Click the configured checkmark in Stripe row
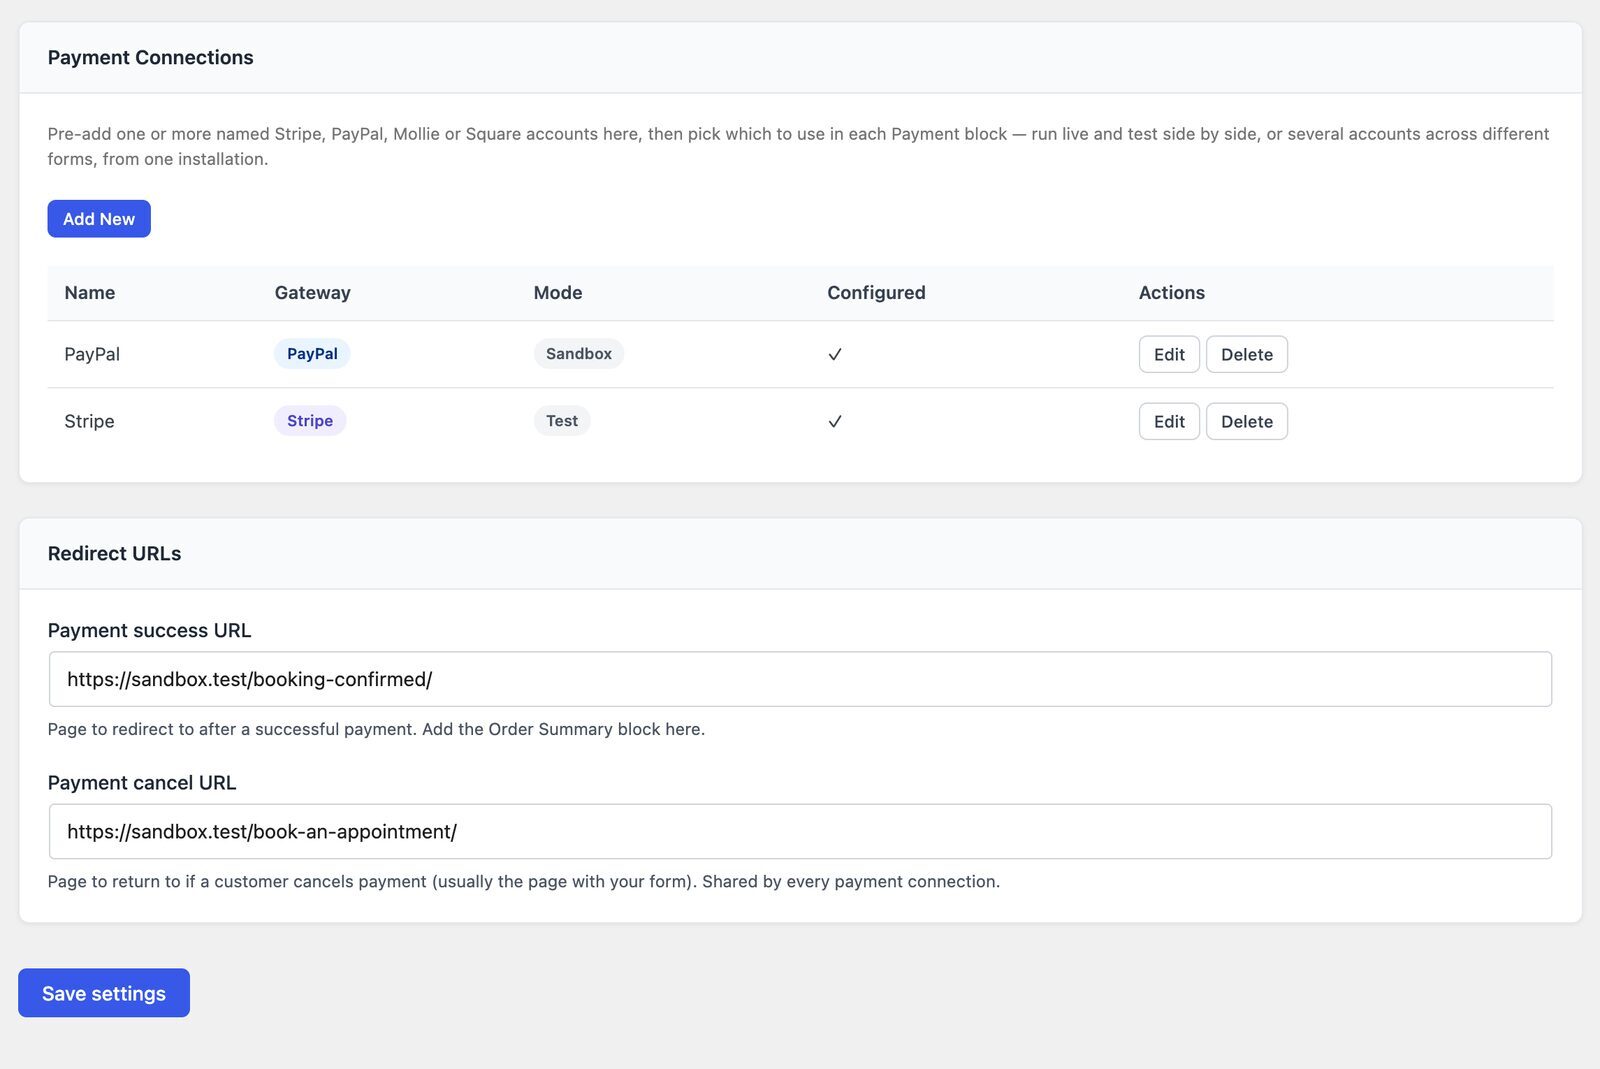The image size is (1600, 1069). coord(835,421)
